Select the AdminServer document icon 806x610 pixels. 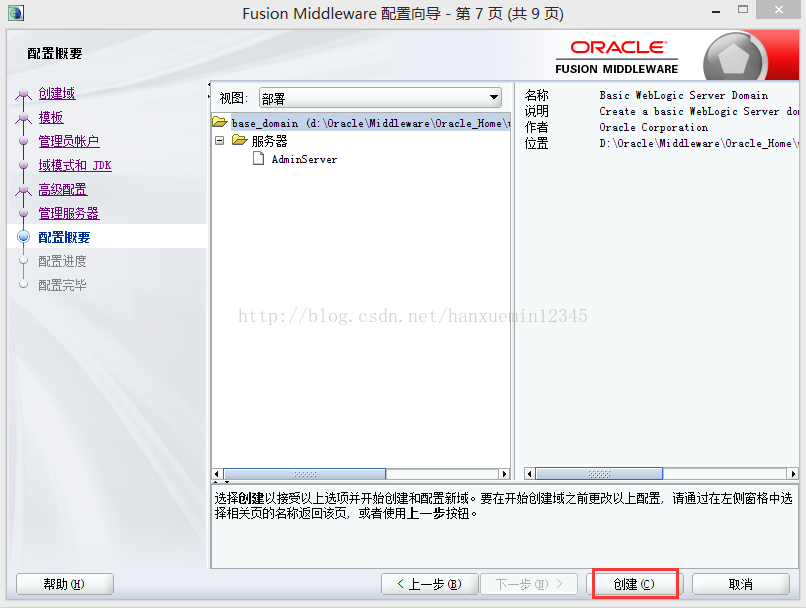(x=259, y=158)
